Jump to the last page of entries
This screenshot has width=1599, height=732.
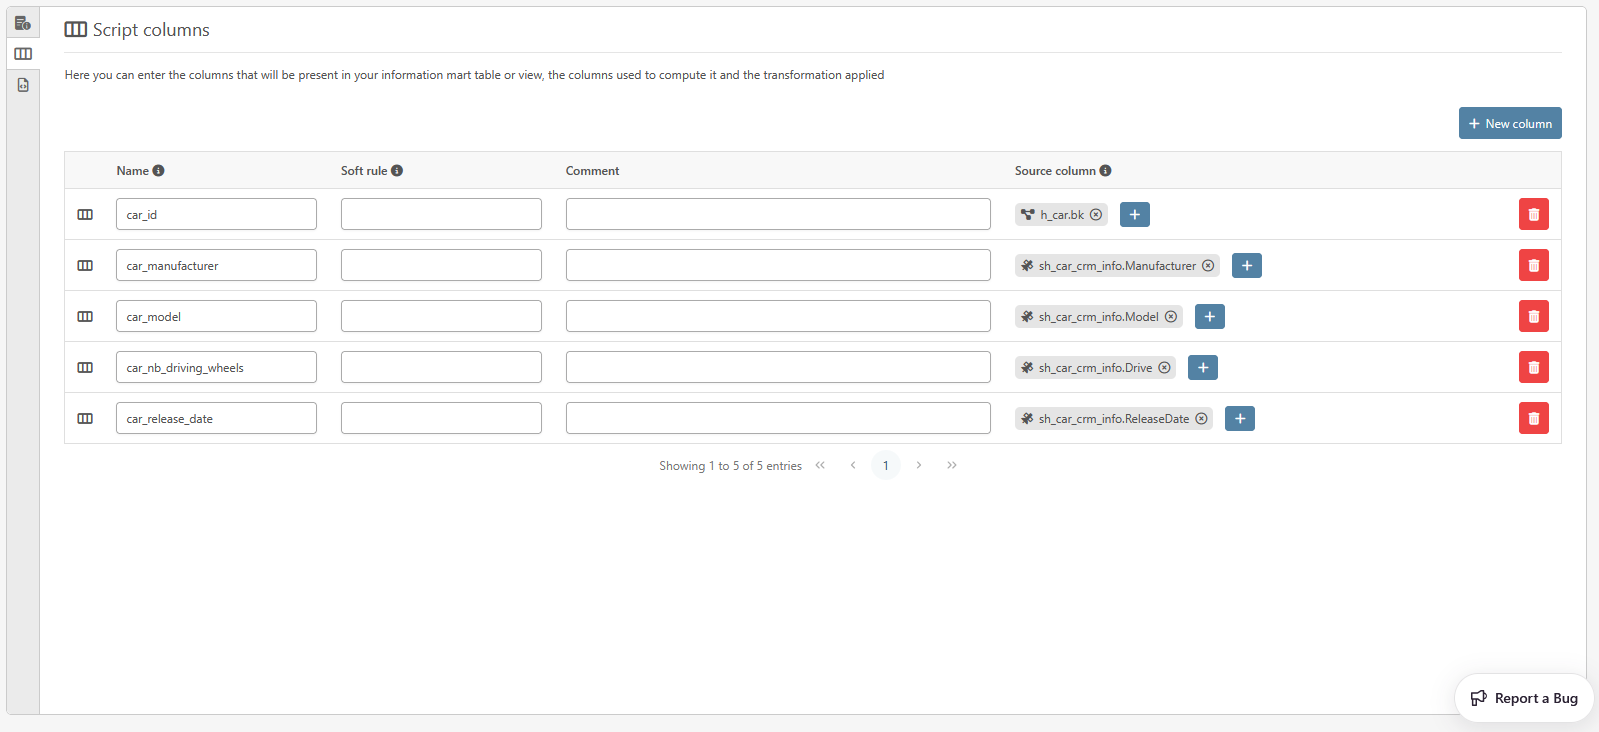(952, 465)
